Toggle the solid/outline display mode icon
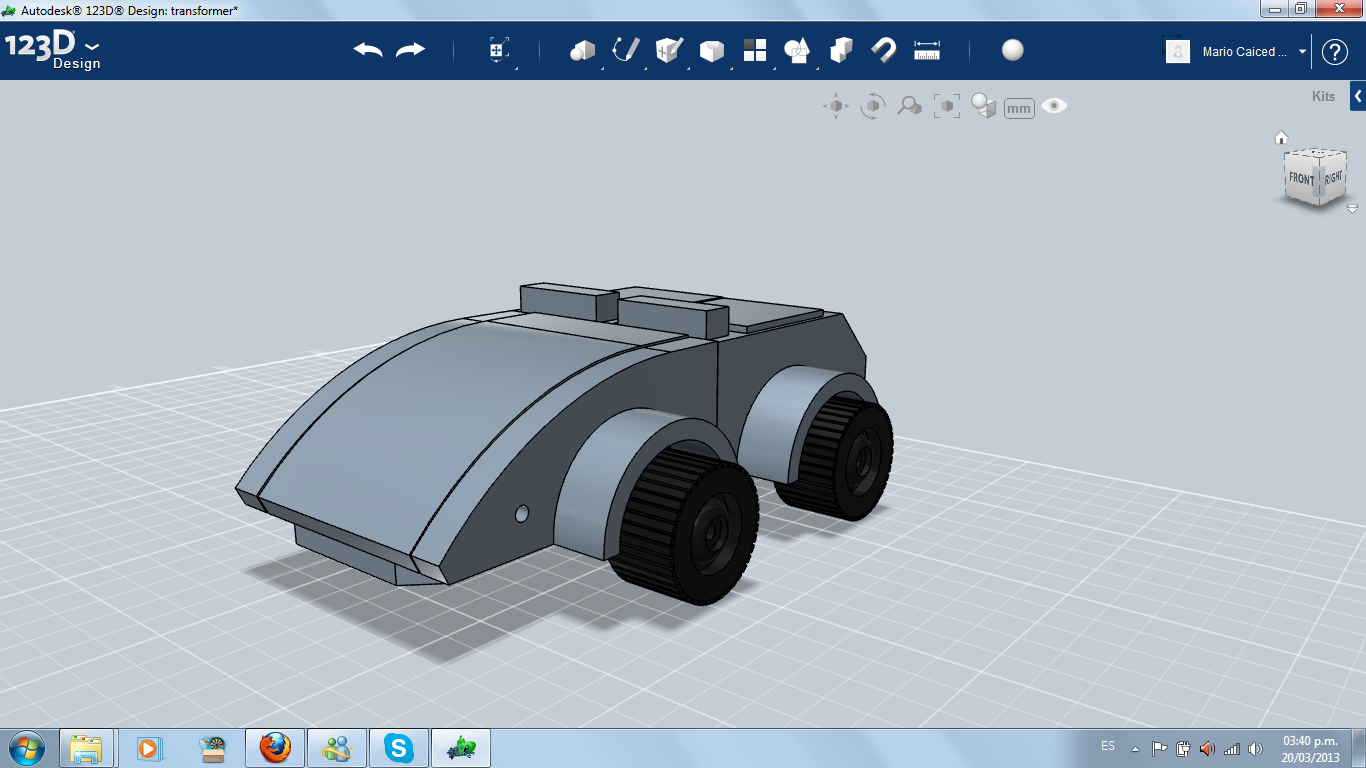Viewport: 1366px width, 768px height. pos(984,106)
